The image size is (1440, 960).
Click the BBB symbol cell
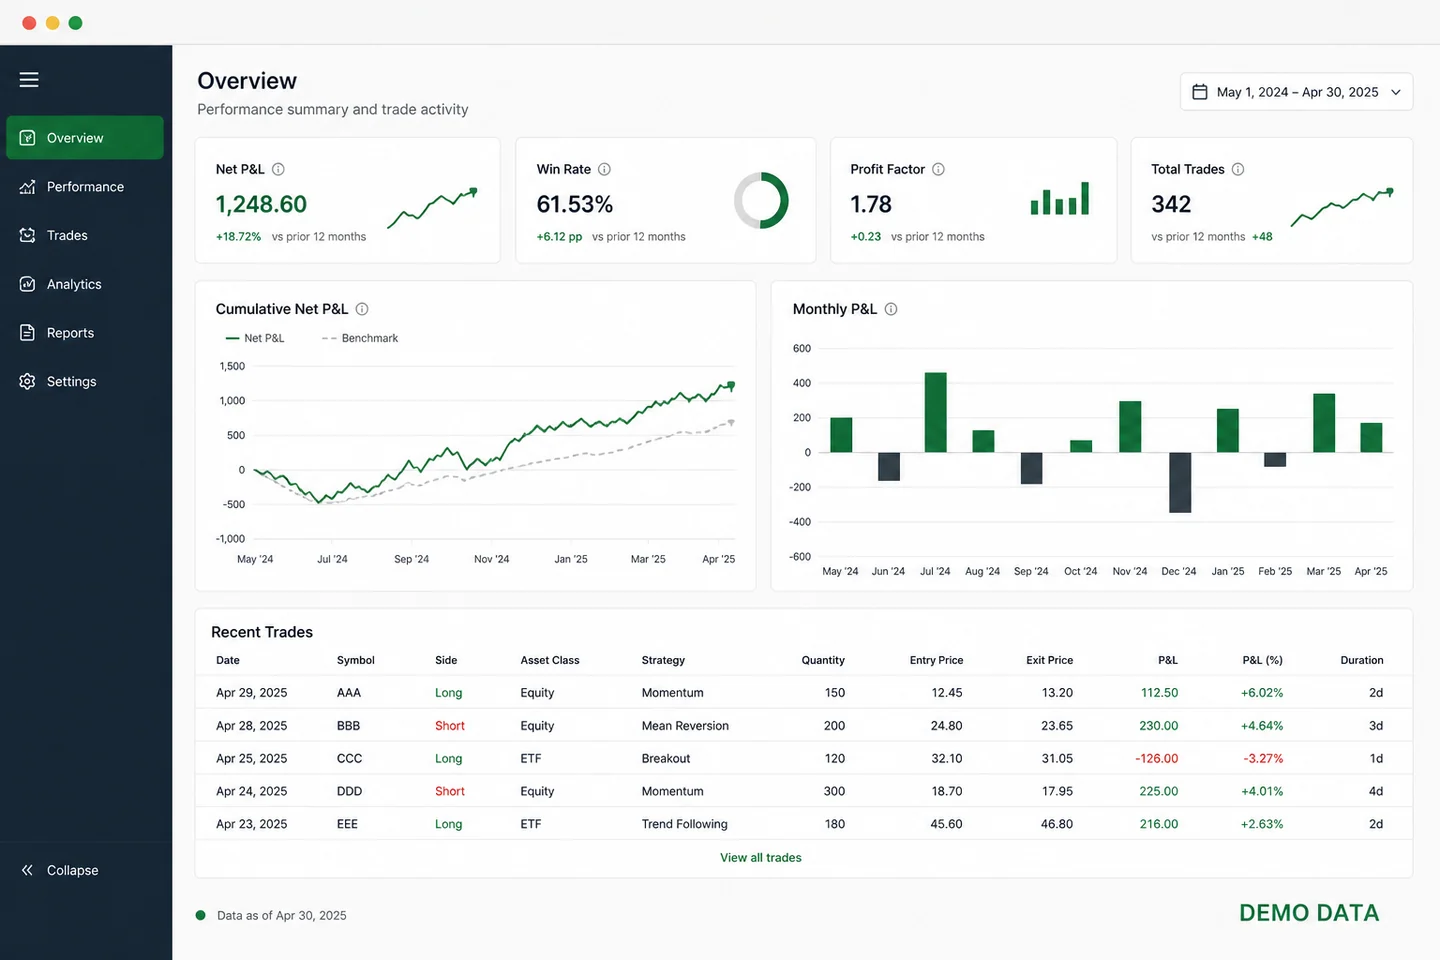tap(348, 726)
